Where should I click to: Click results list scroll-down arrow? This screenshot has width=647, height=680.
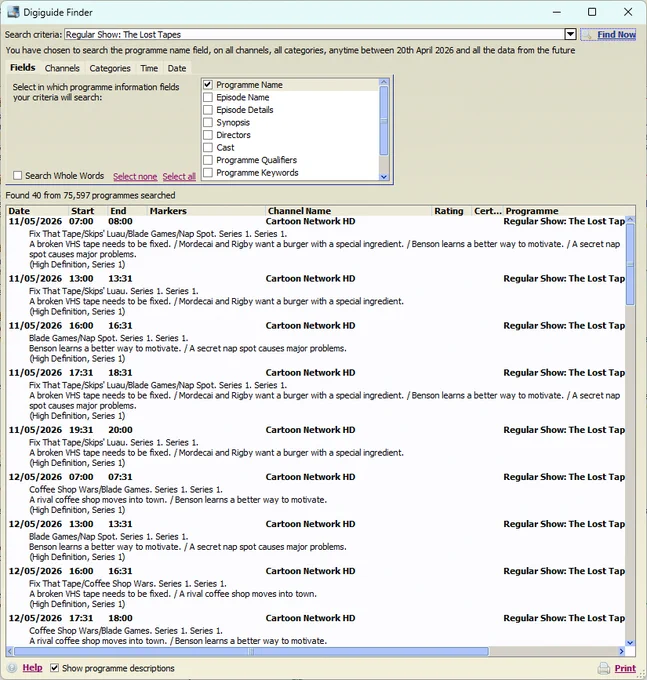(630, 643)
